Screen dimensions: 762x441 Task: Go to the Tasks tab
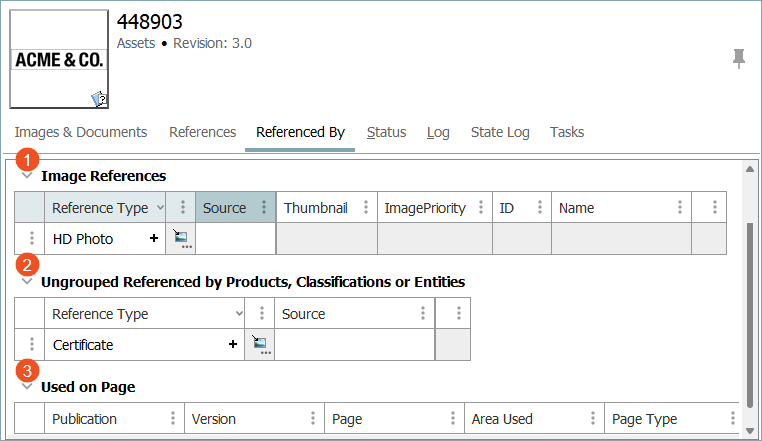coord(567,132)
